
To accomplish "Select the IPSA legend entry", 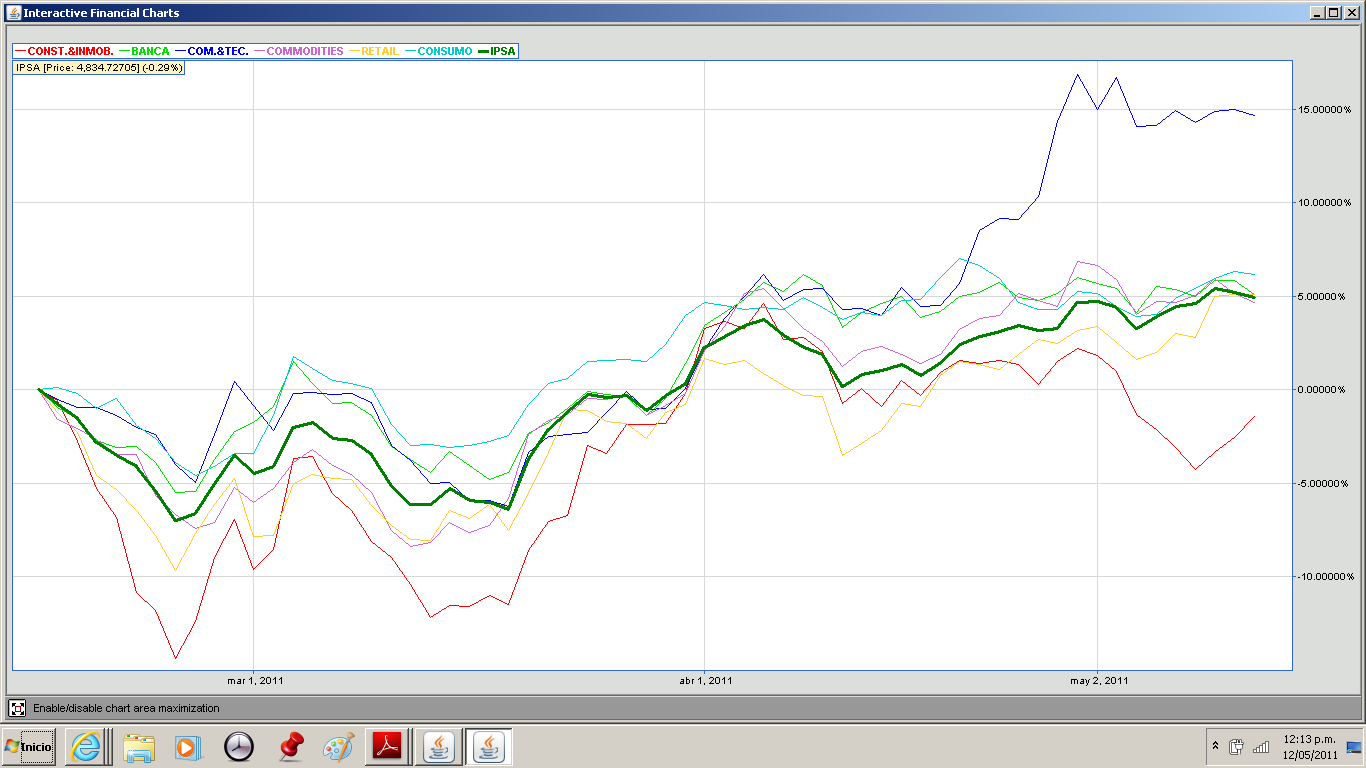I will tap(498, 51).
